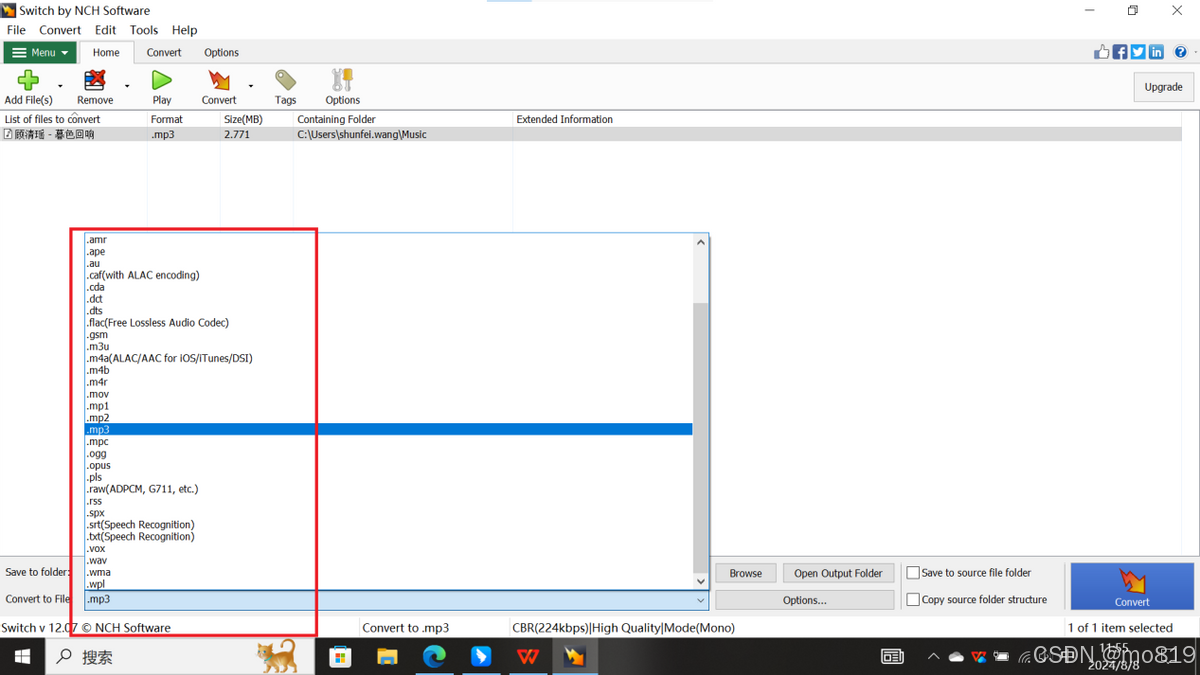Image resolution: width=1200 pixels, height=675 pixels.
Task: Open the help question mark icon
Action: (x=1180, y=52)
